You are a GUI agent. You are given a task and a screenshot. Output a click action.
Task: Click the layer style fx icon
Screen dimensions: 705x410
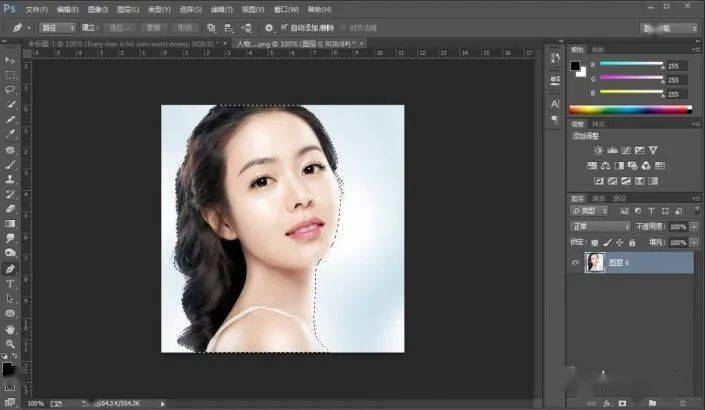607,403
